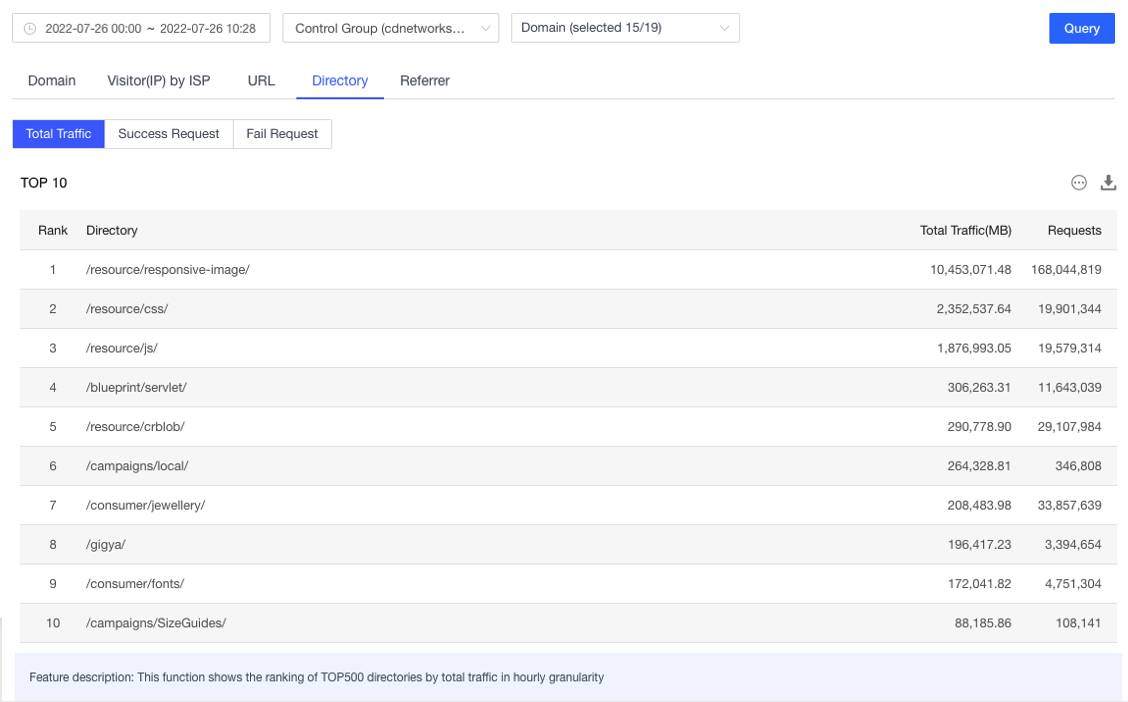Click the Requests column header

[x=1074, y=230]
